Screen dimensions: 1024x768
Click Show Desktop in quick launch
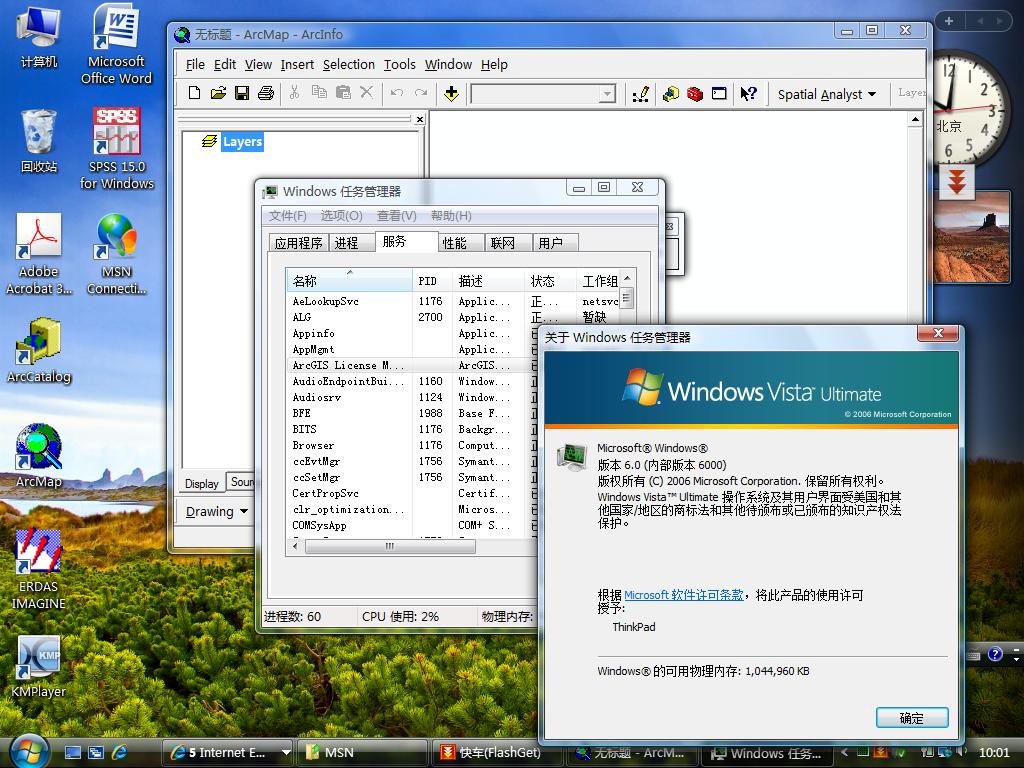click(x=72, y=752)
